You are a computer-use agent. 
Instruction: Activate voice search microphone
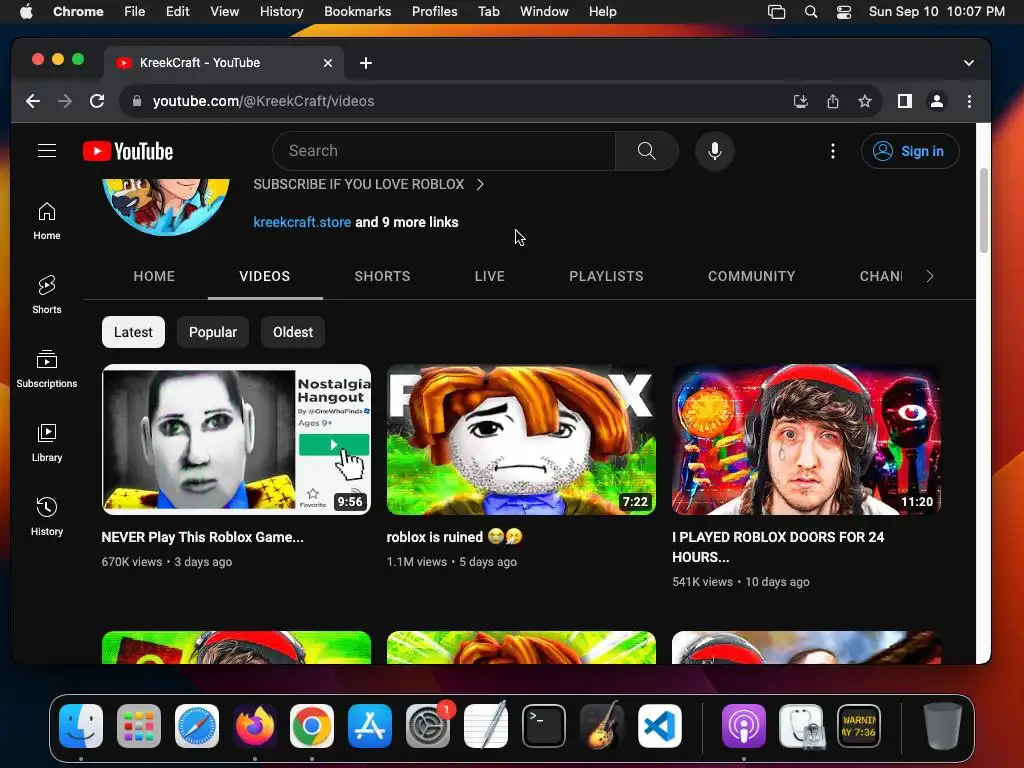click(x=714, y=151)
